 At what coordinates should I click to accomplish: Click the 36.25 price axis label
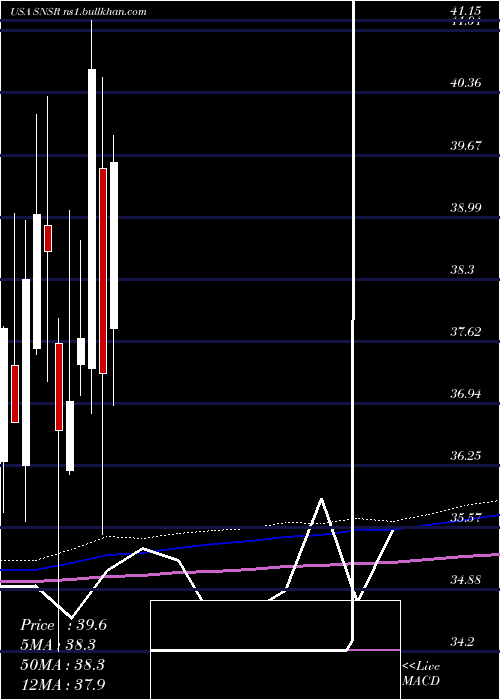pos(465,455)
